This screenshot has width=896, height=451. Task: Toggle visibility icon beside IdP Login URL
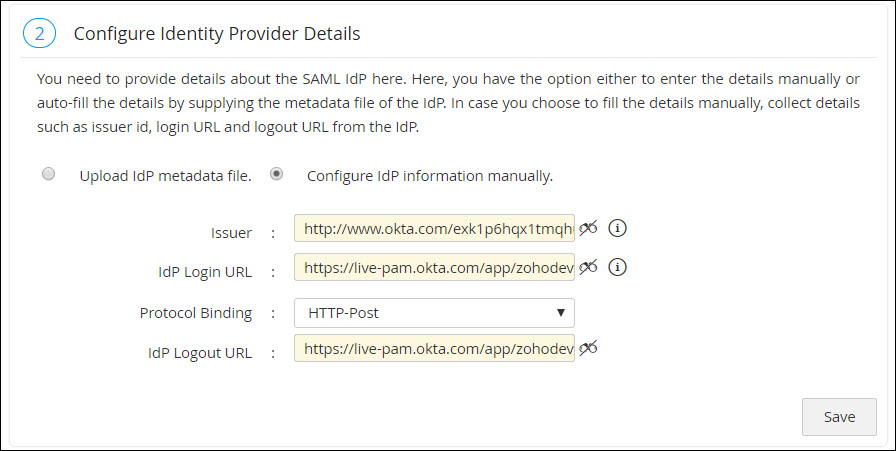(588, 267)
